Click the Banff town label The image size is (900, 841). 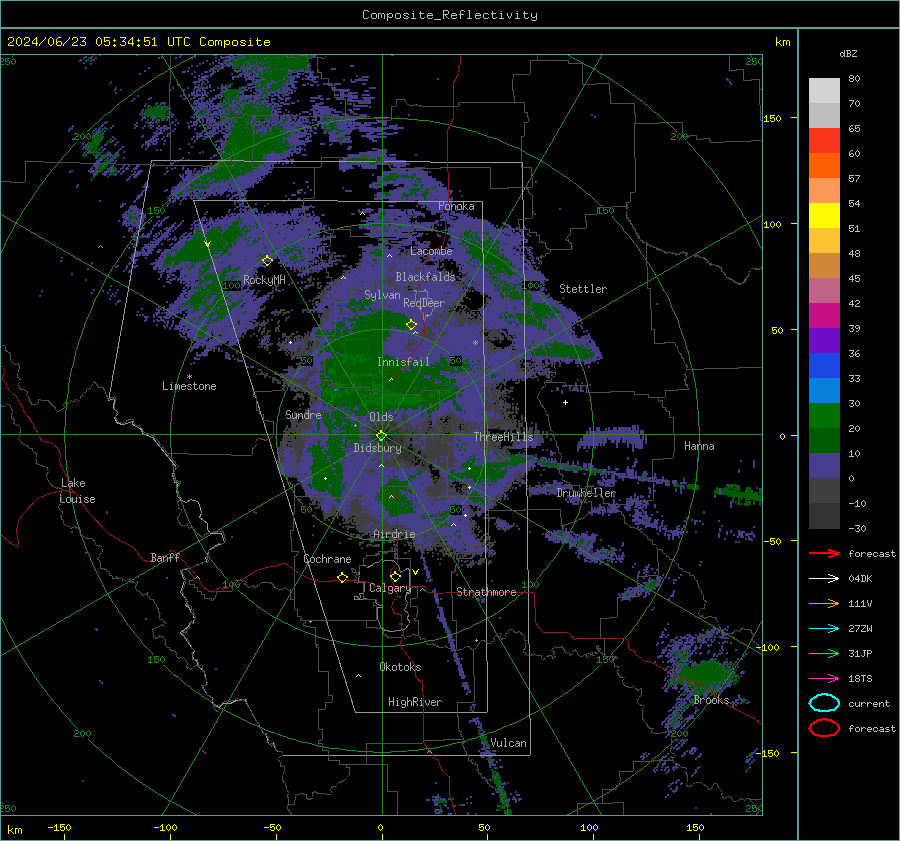coord(165,557)
